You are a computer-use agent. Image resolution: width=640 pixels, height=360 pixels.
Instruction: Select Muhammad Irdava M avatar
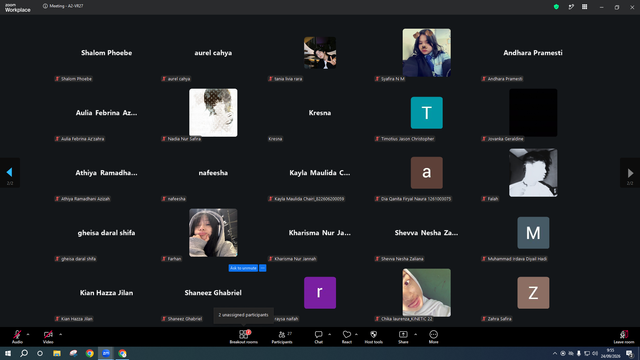click(533, 233)
